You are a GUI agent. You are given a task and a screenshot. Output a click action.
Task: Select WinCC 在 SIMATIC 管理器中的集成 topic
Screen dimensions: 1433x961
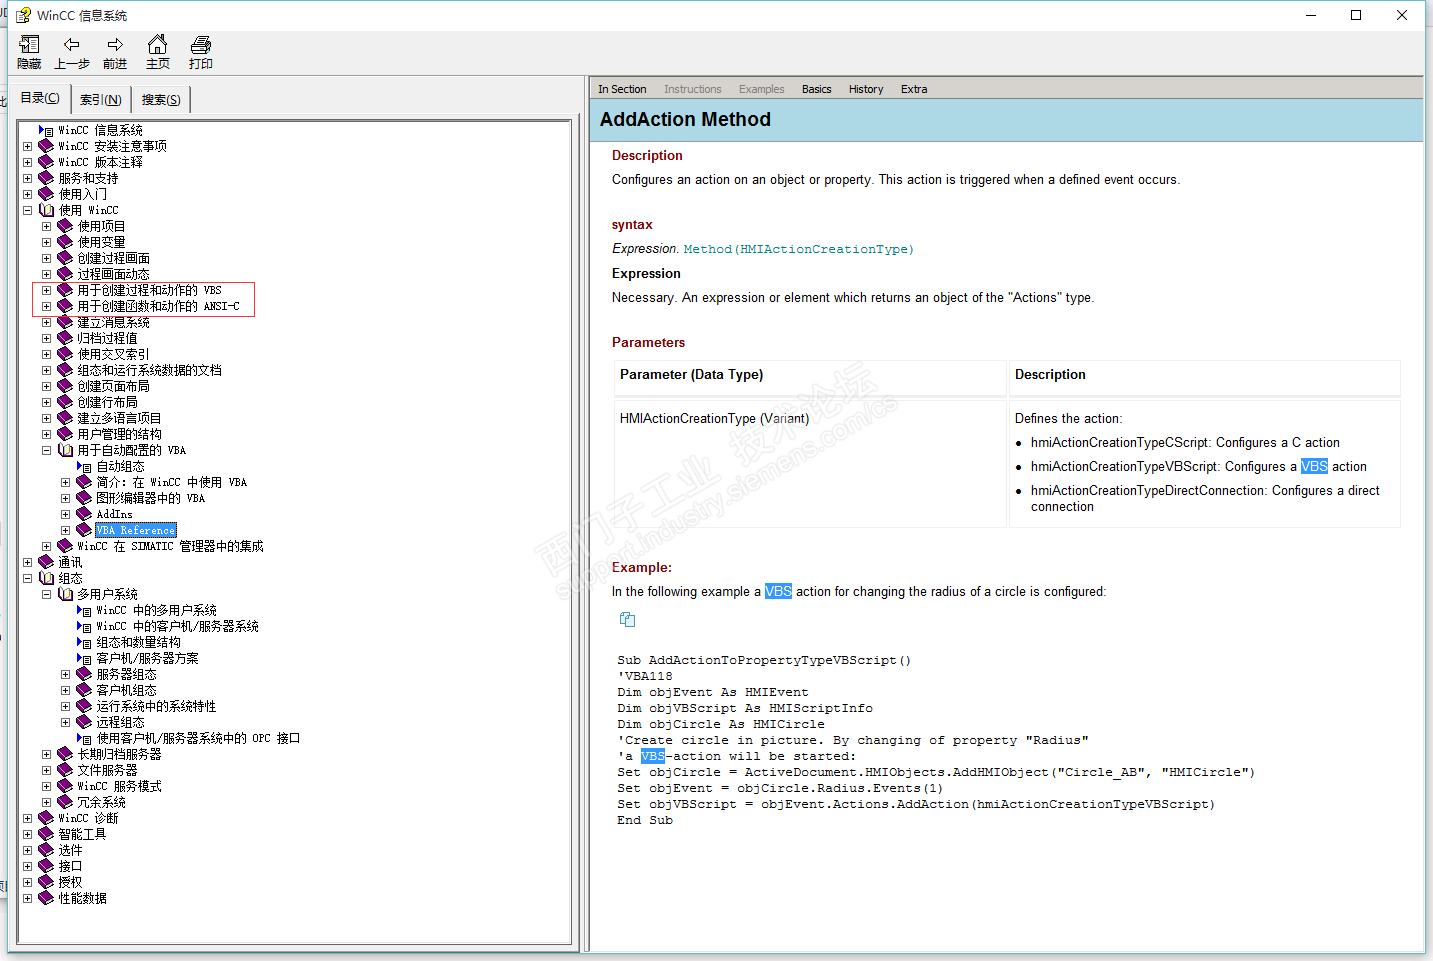pos(171,546)
